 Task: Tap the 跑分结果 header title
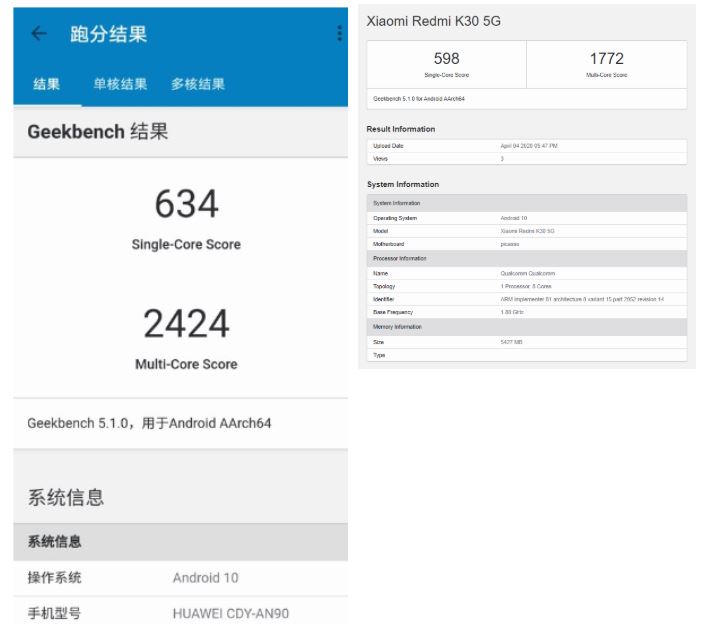tap(108, 34)
